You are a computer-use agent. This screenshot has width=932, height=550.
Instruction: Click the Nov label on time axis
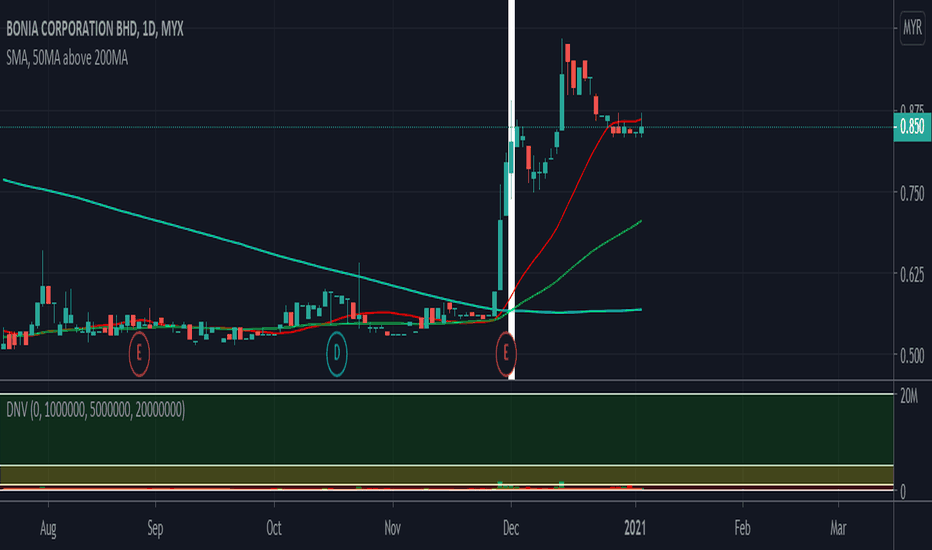(392, 528)
